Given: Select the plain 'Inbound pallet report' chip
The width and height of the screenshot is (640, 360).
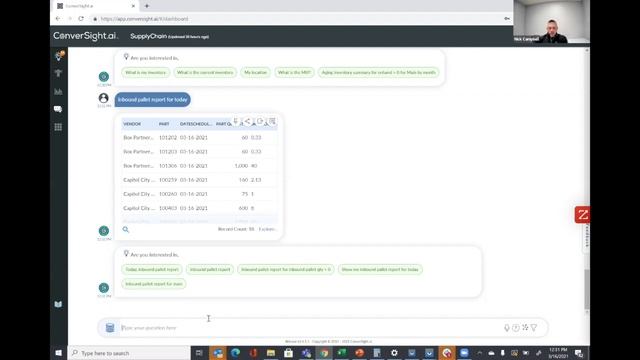Looking at the screenshot, I should (210, 269).
